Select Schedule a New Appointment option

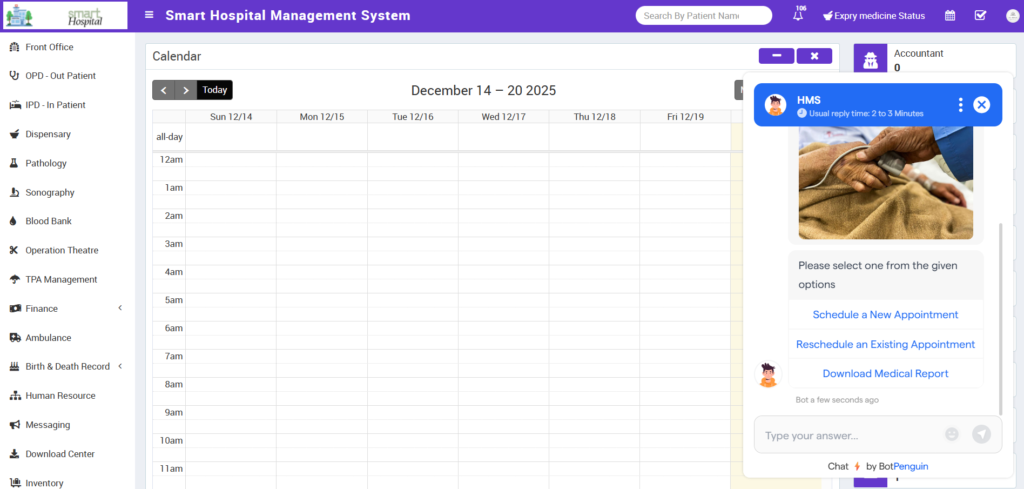click(885, 314)
